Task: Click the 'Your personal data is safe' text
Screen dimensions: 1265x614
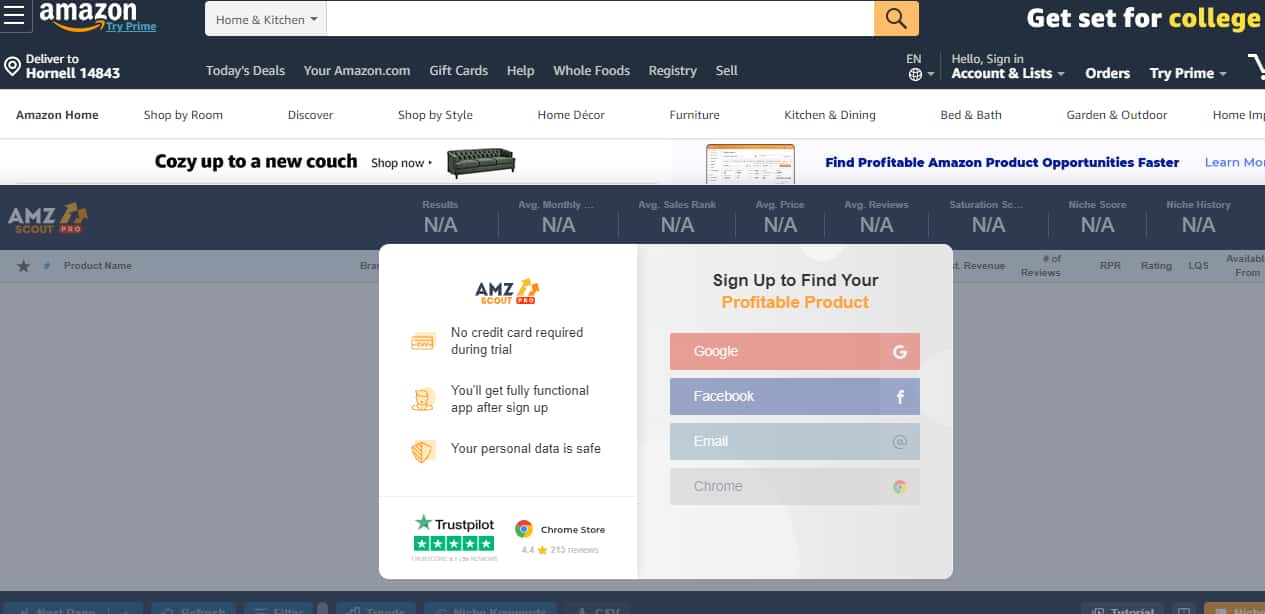Action: pyautogui.click(x=526, y=449)
